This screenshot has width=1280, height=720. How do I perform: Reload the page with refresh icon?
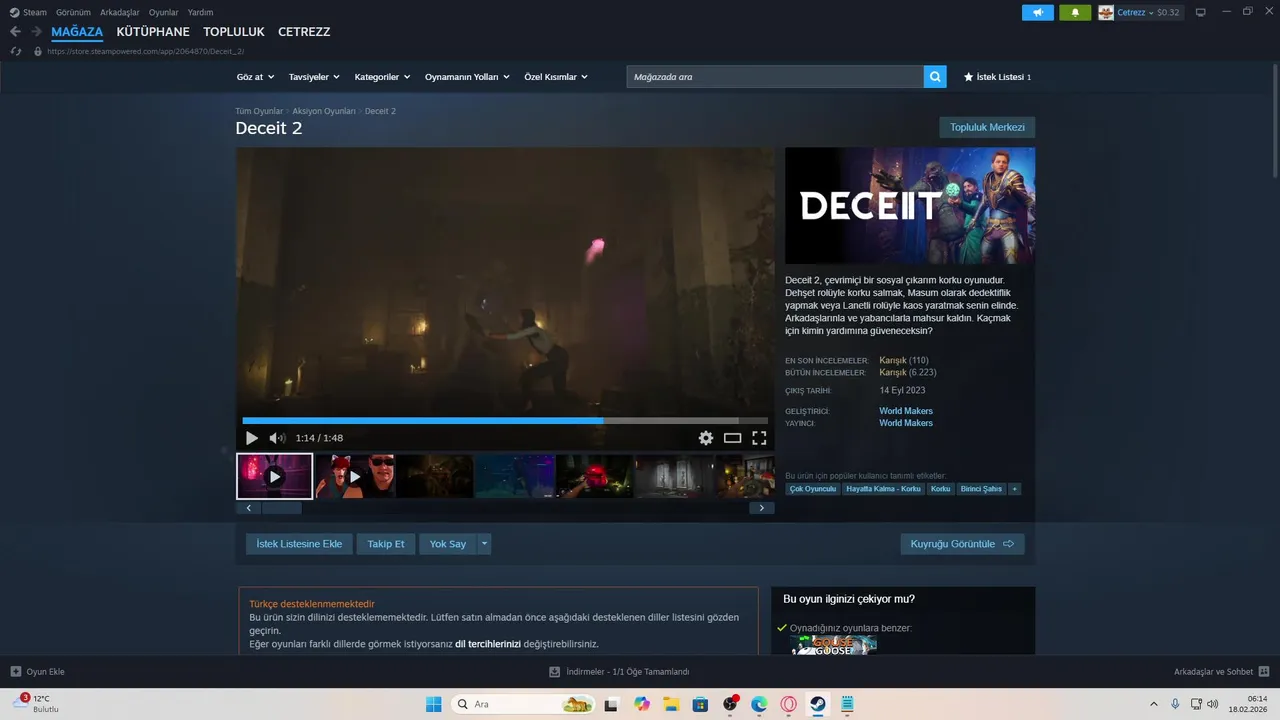16,51
